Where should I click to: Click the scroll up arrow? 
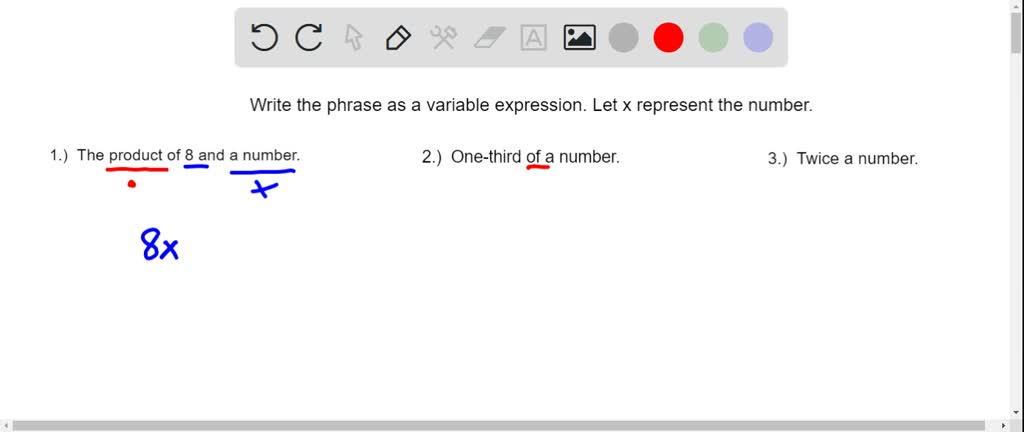(1016, 5)
